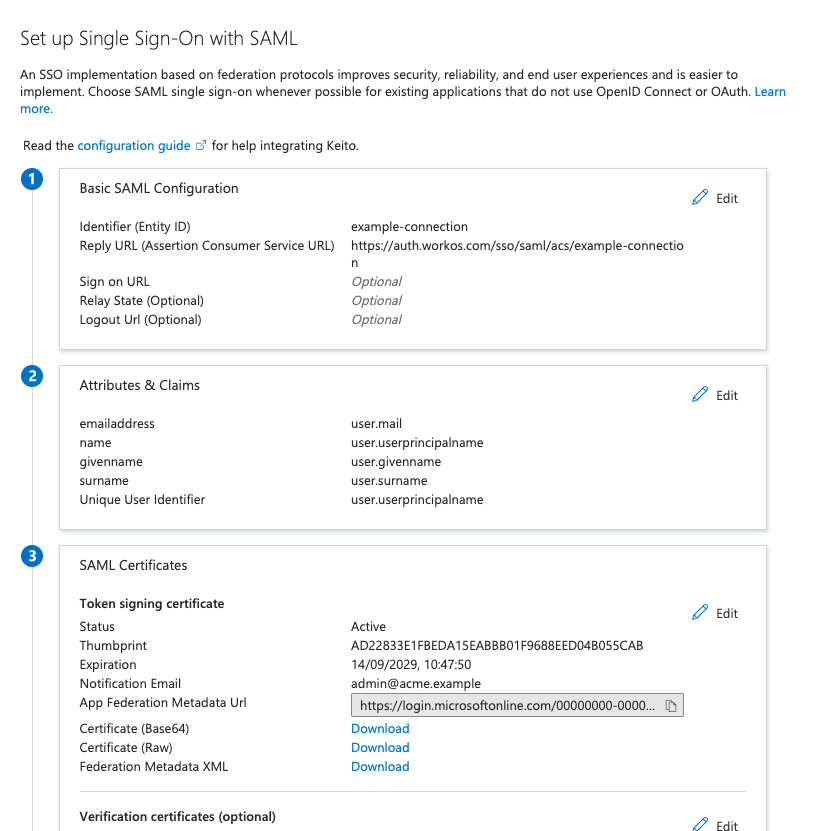Click the pencil icon for Verification certificates

pos(700,824)
